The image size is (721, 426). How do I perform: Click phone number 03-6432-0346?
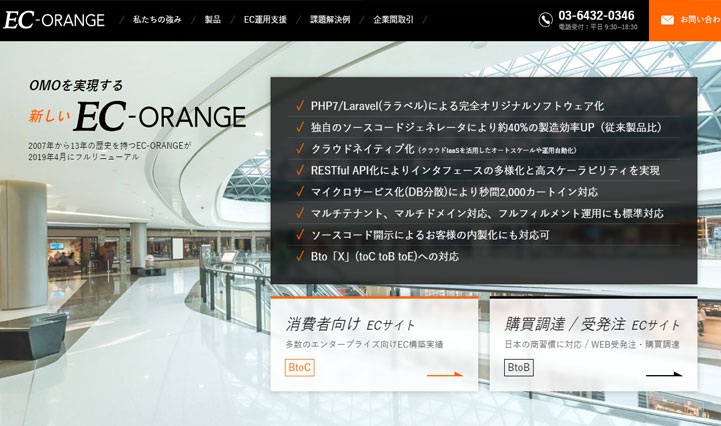click(x=596, y=15)
